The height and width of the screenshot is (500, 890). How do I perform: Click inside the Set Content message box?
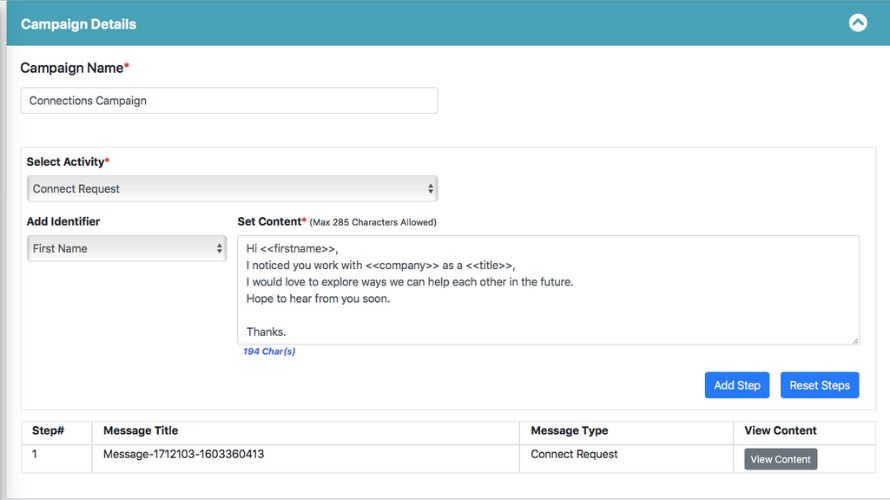click(548, 290)
